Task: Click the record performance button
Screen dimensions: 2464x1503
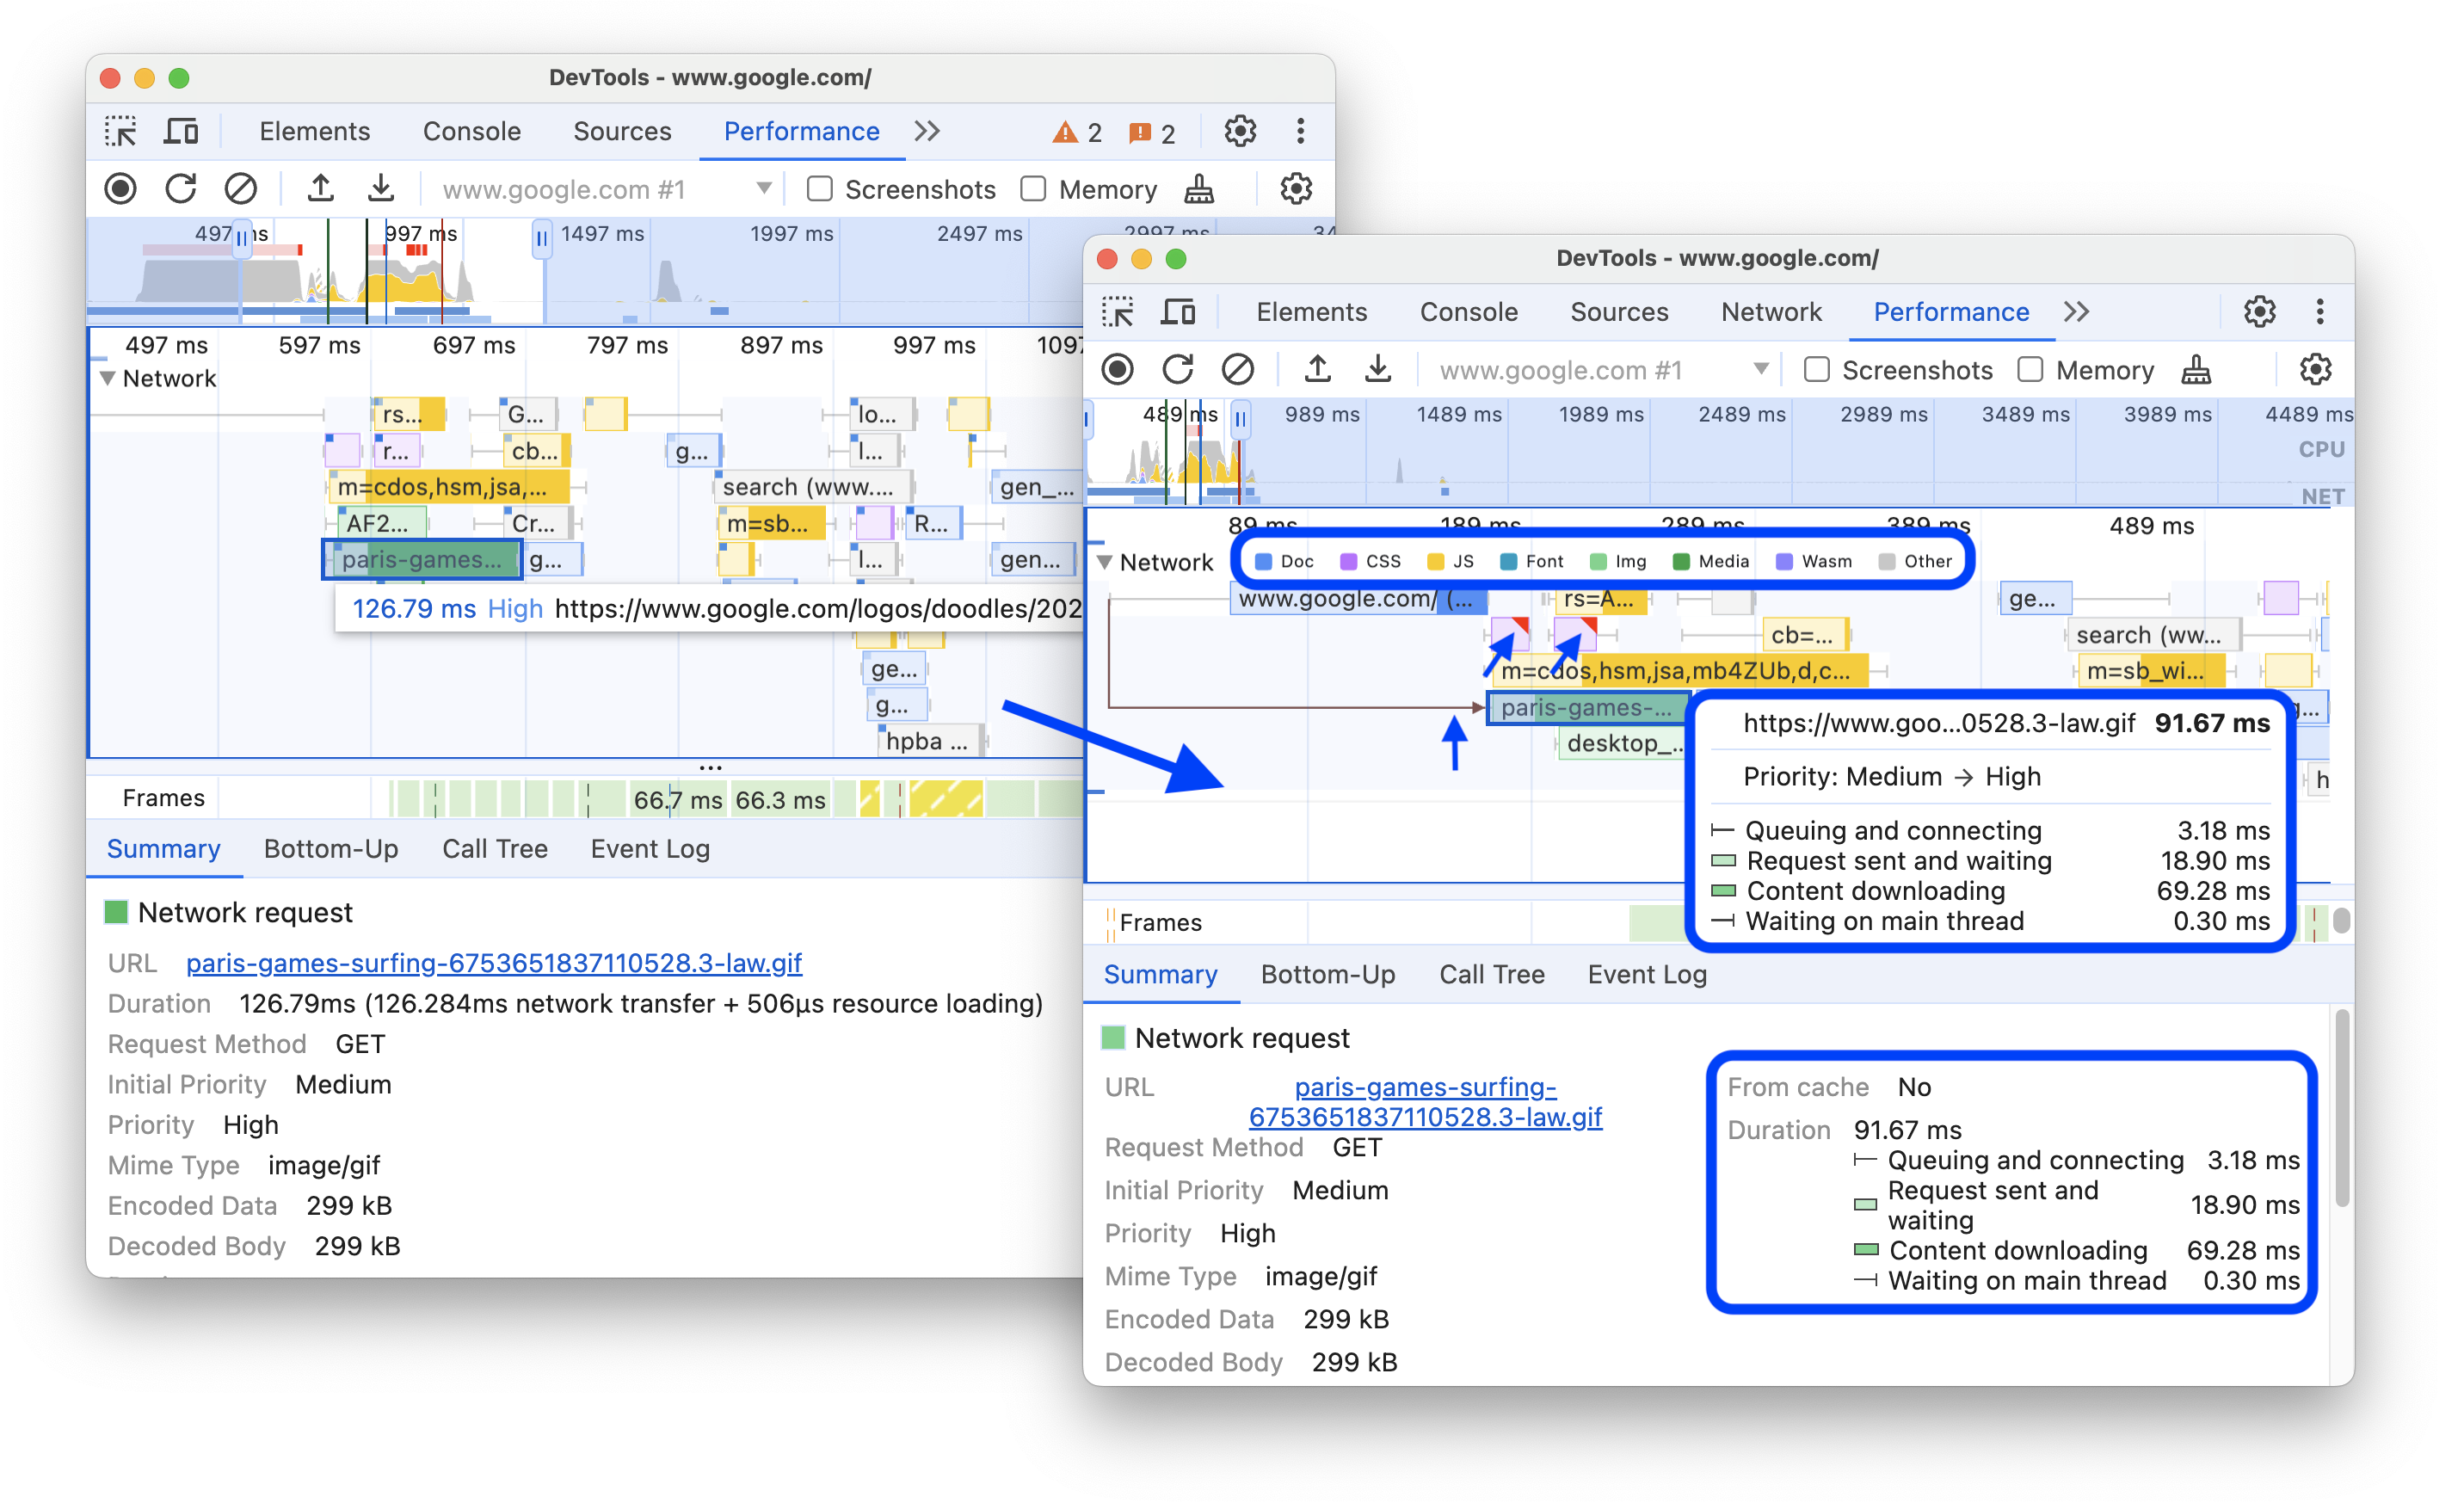Action: point(125,190)
